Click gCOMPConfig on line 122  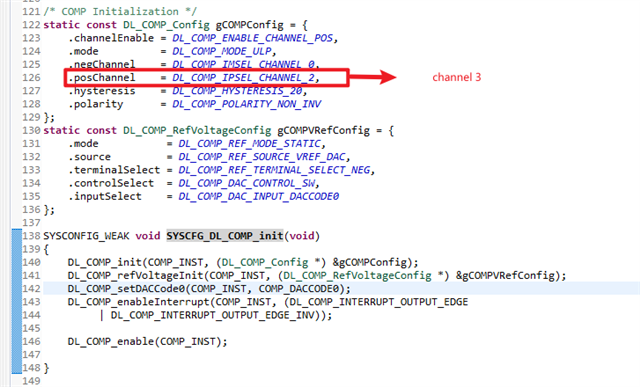tap(249, 25)
